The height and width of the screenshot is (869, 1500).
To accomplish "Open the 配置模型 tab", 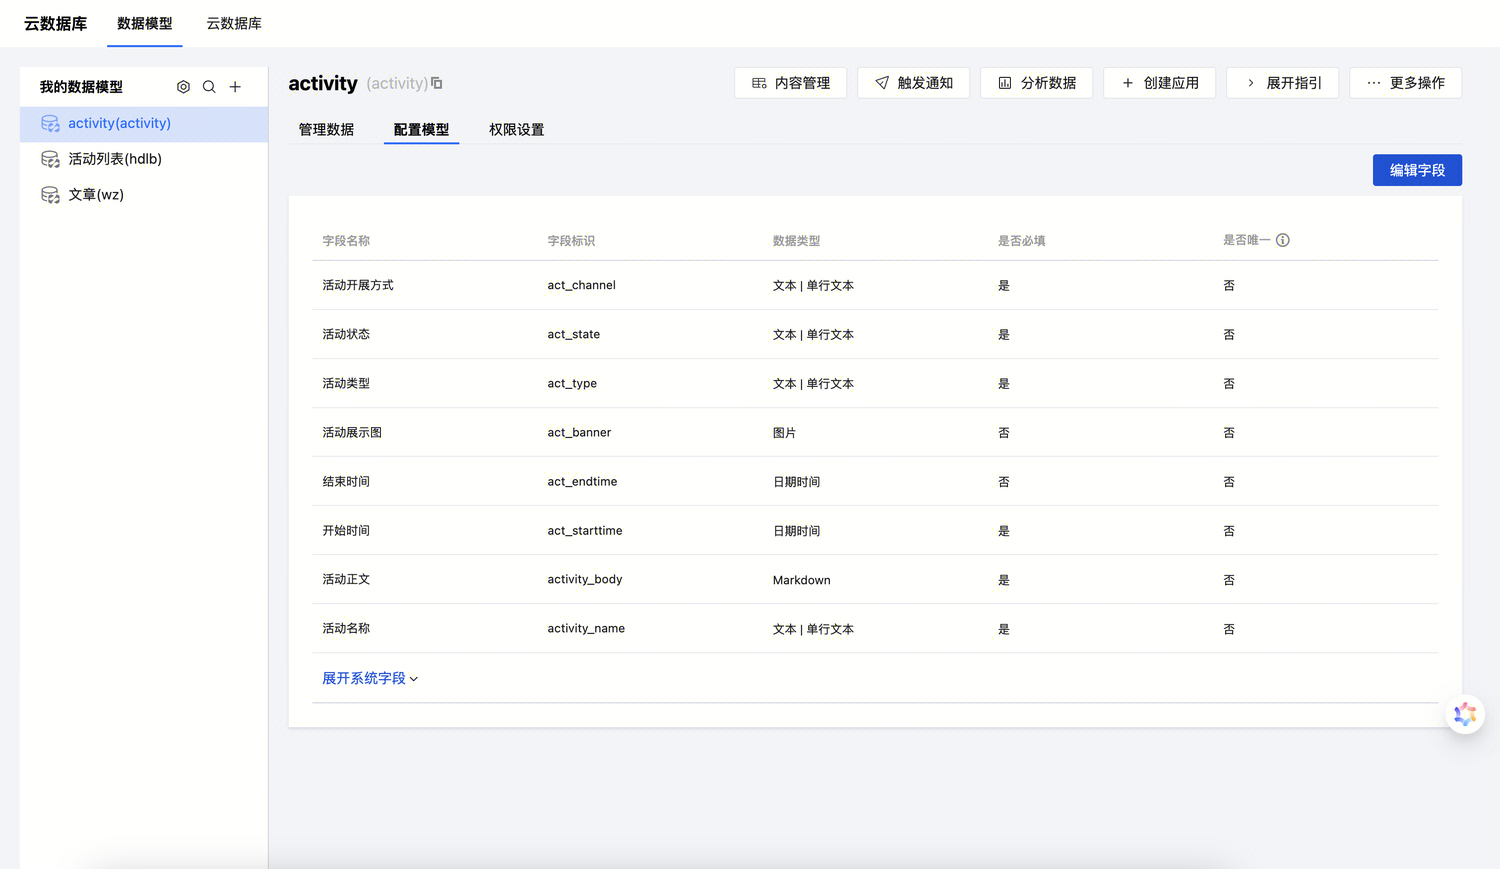I will pyautogui.click(x=421, y=130).
